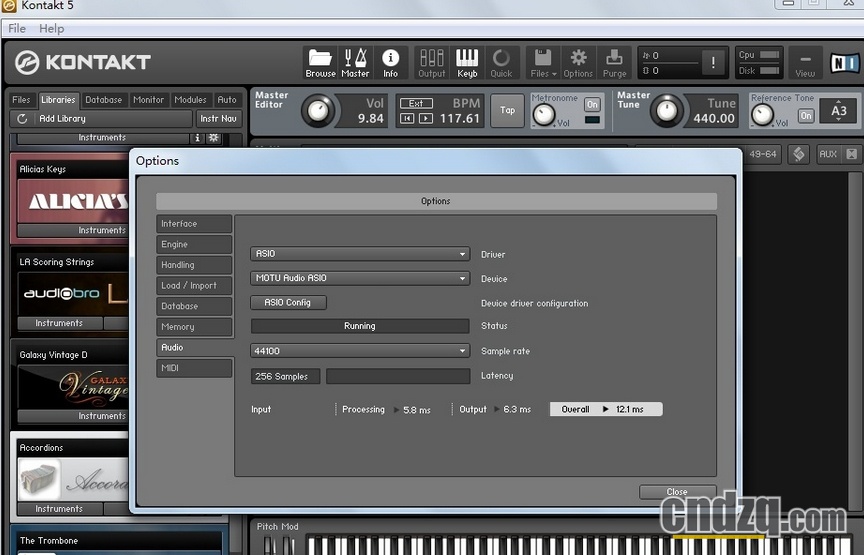Toggle the Ext tempo sync button

coord(416,103)
